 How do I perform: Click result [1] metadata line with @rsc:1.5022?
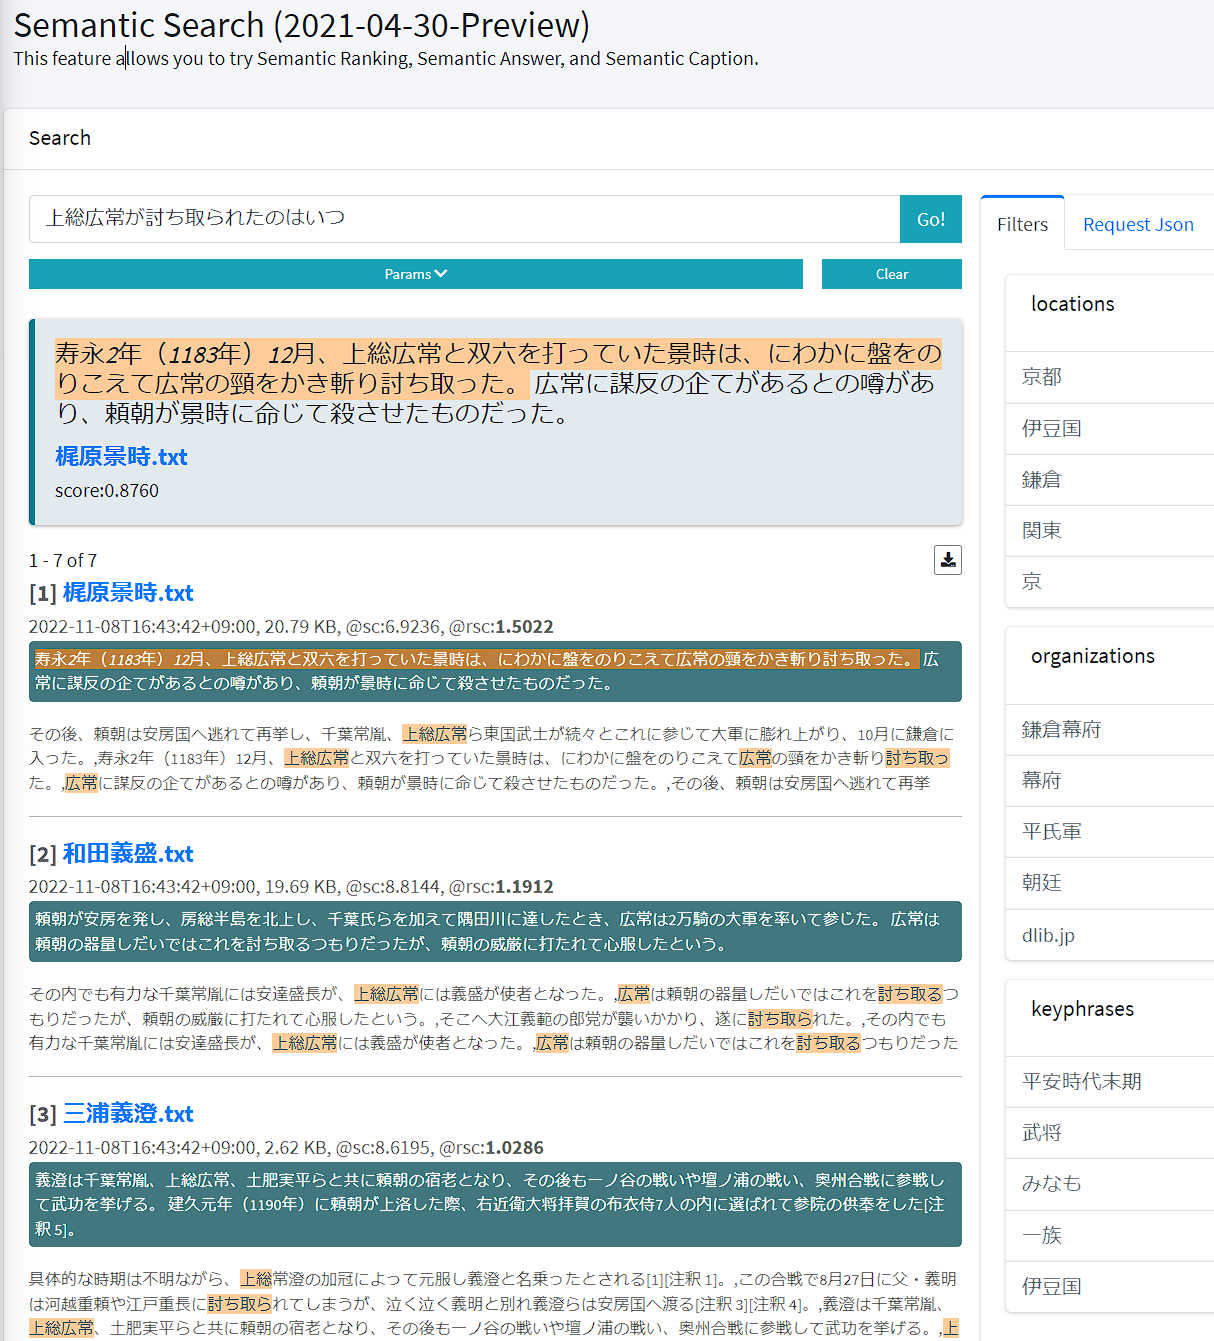[x=291, y=627]
